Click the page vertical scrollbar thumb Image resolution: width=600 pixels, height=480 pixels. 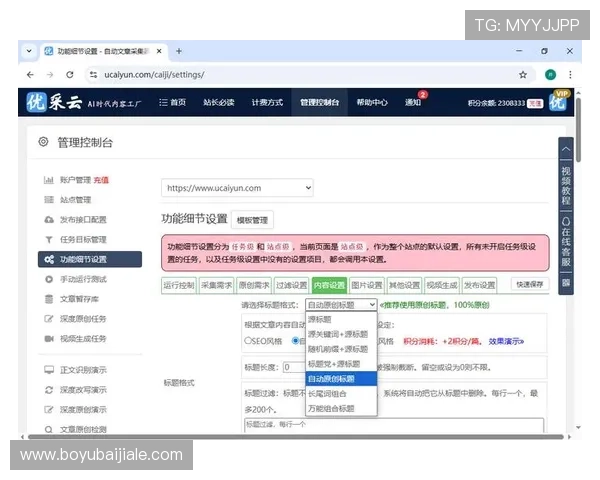578,130
